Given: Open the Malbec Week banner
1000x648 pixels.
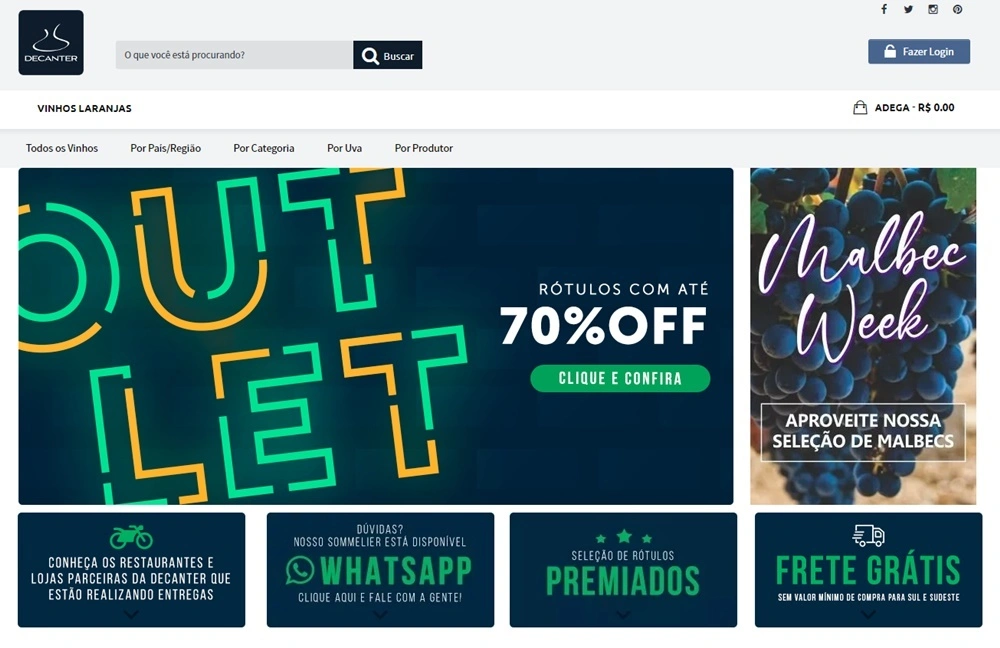Looking at the screenshot, I should (863, 336).
